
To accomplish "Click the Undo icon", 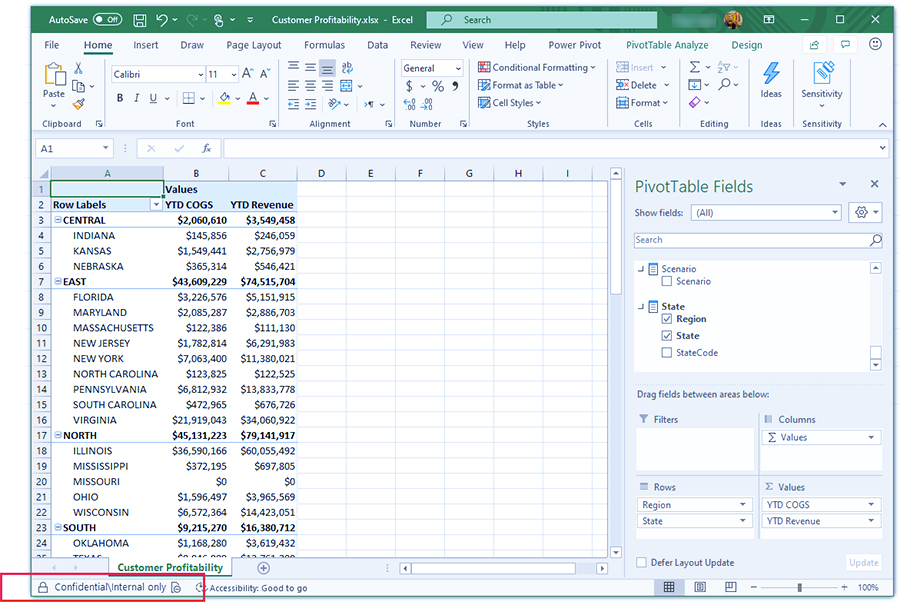I will pos(162,20).
